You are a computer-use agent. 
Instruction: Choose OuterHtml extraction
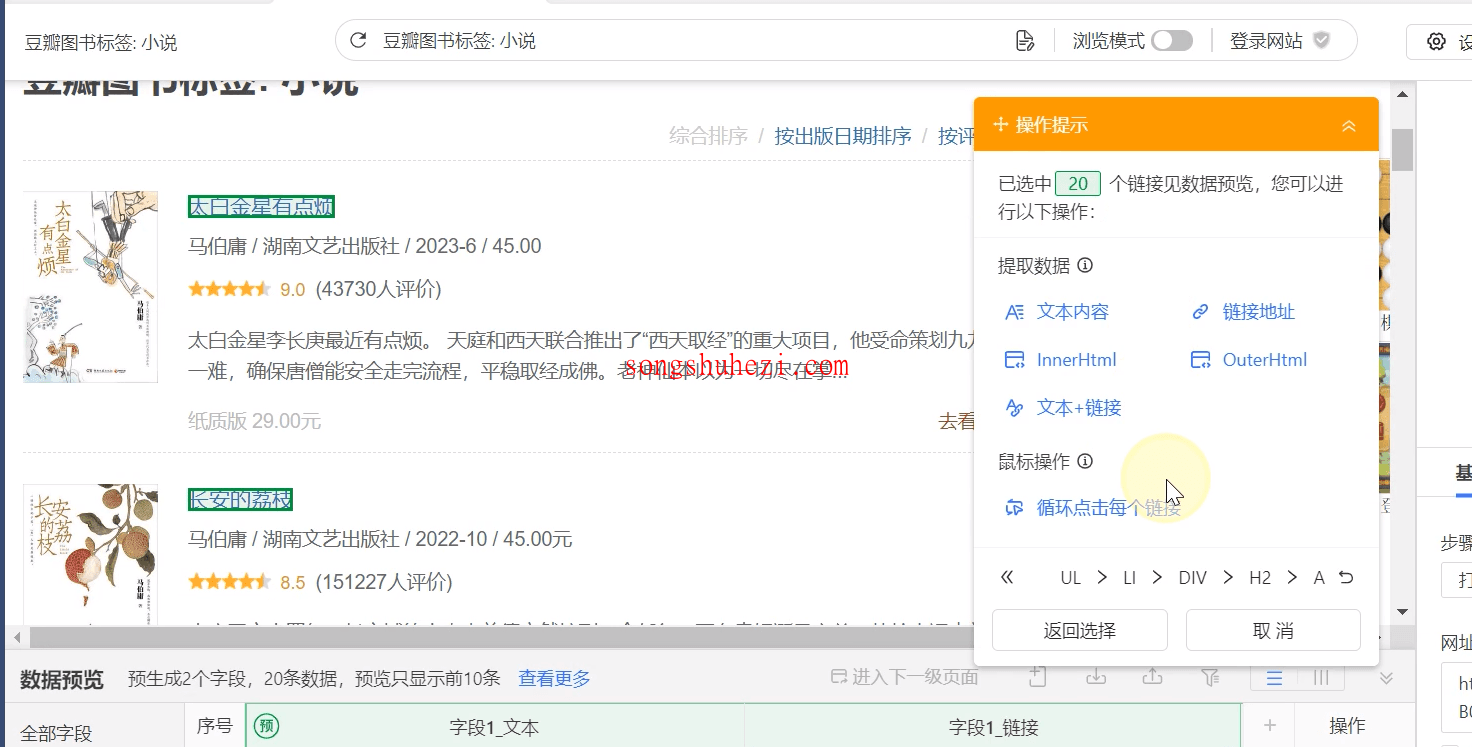tap(1249, 360)
